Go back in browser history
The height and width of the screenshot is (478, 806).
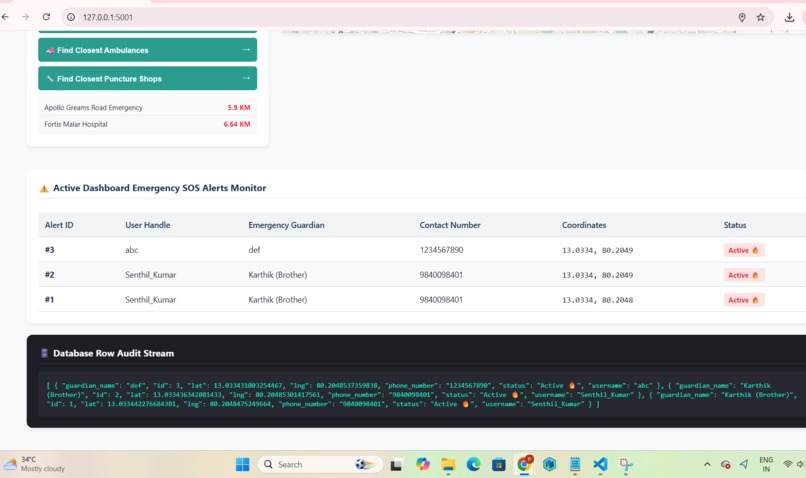(x=5, y=17)
